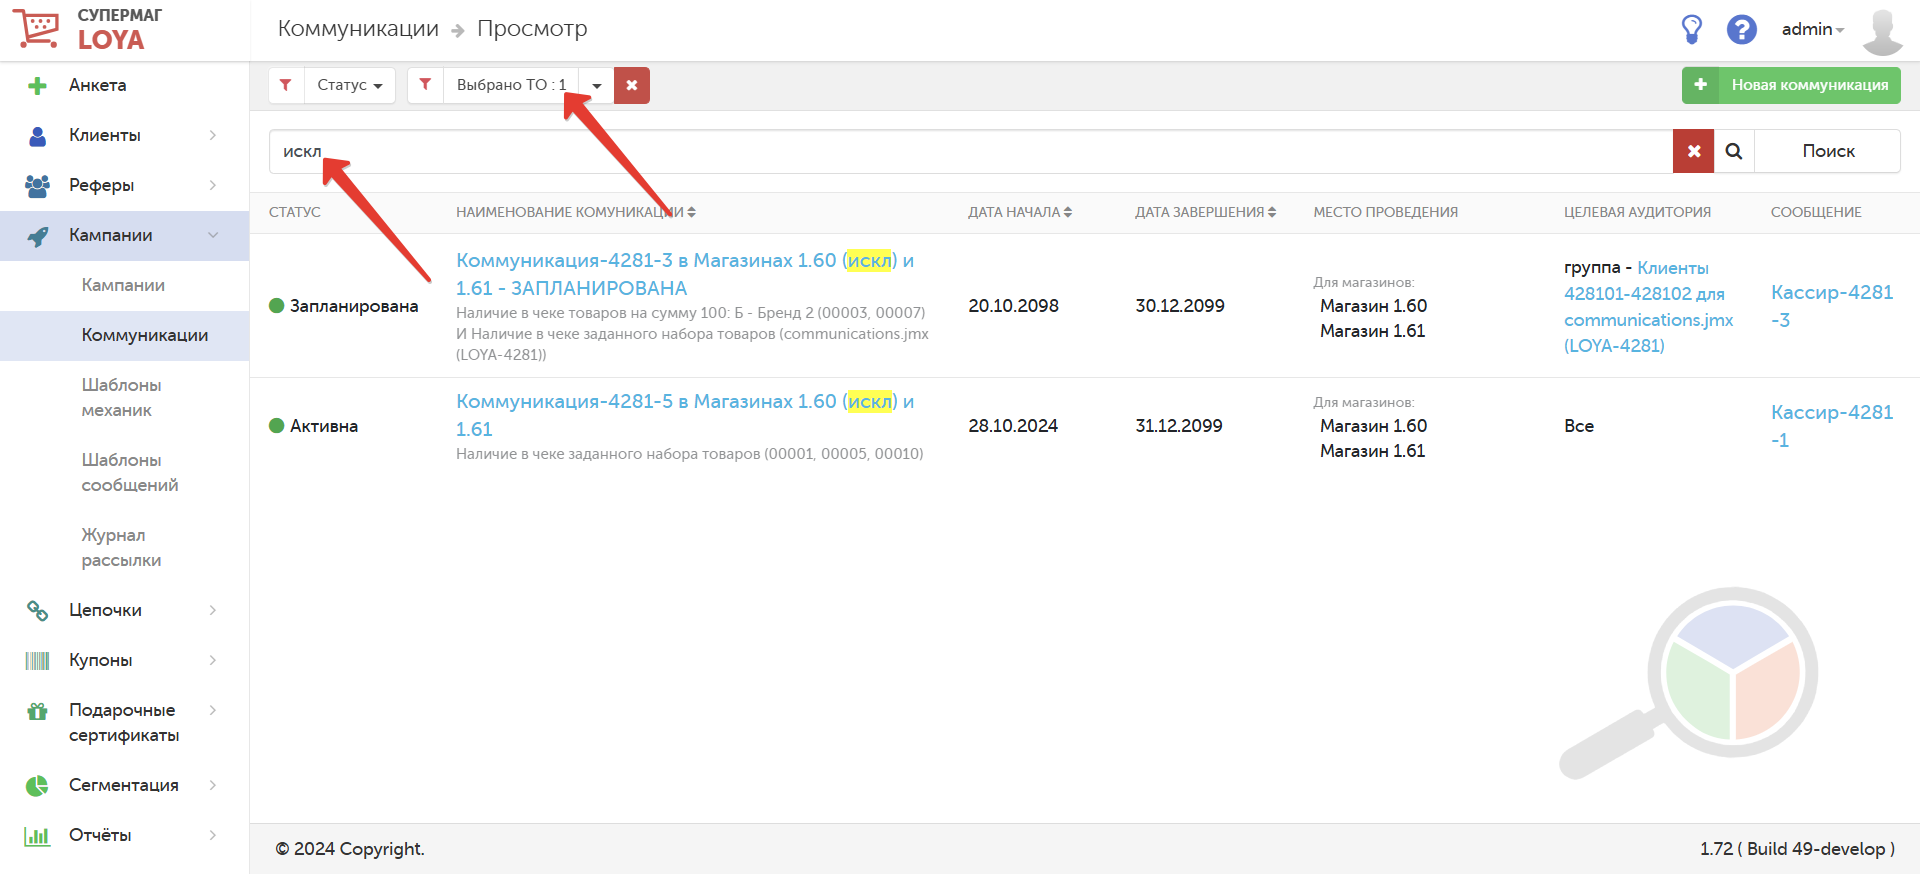Click the funnel icon beside Выбрано ТО

[x=425, y=85]
